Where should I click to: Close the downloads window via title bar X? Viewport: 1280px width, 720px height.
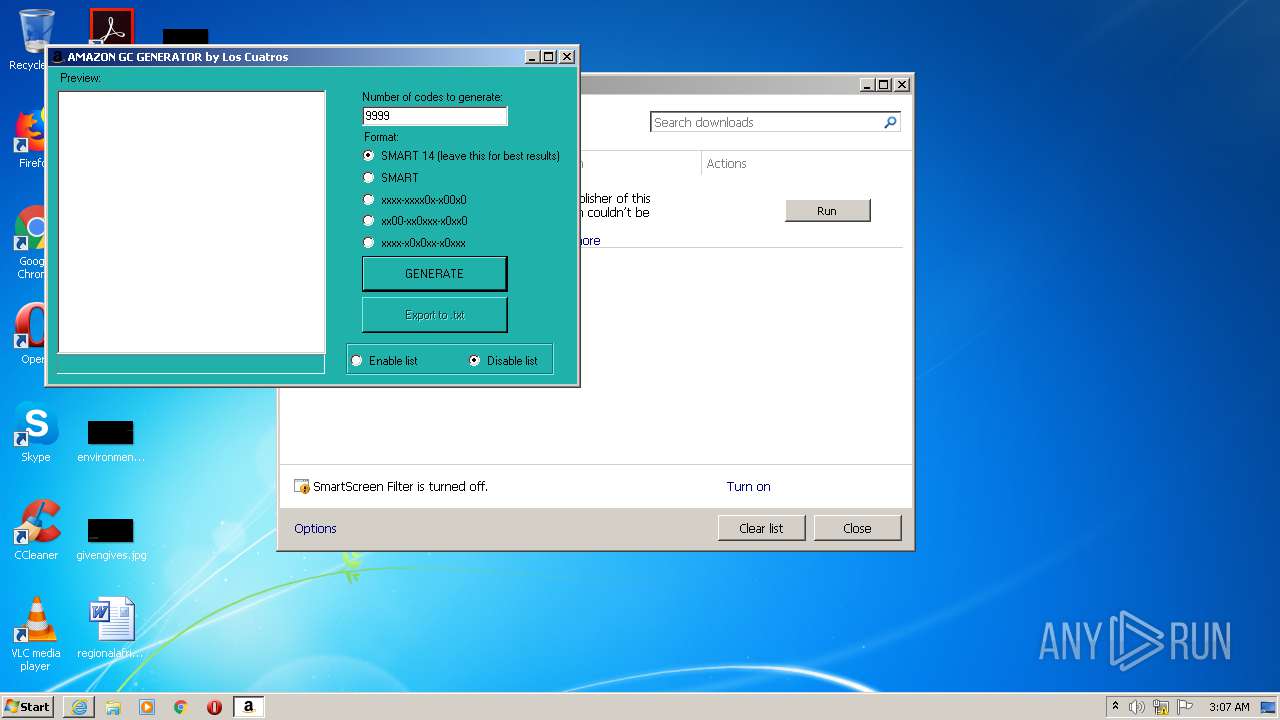902,85
